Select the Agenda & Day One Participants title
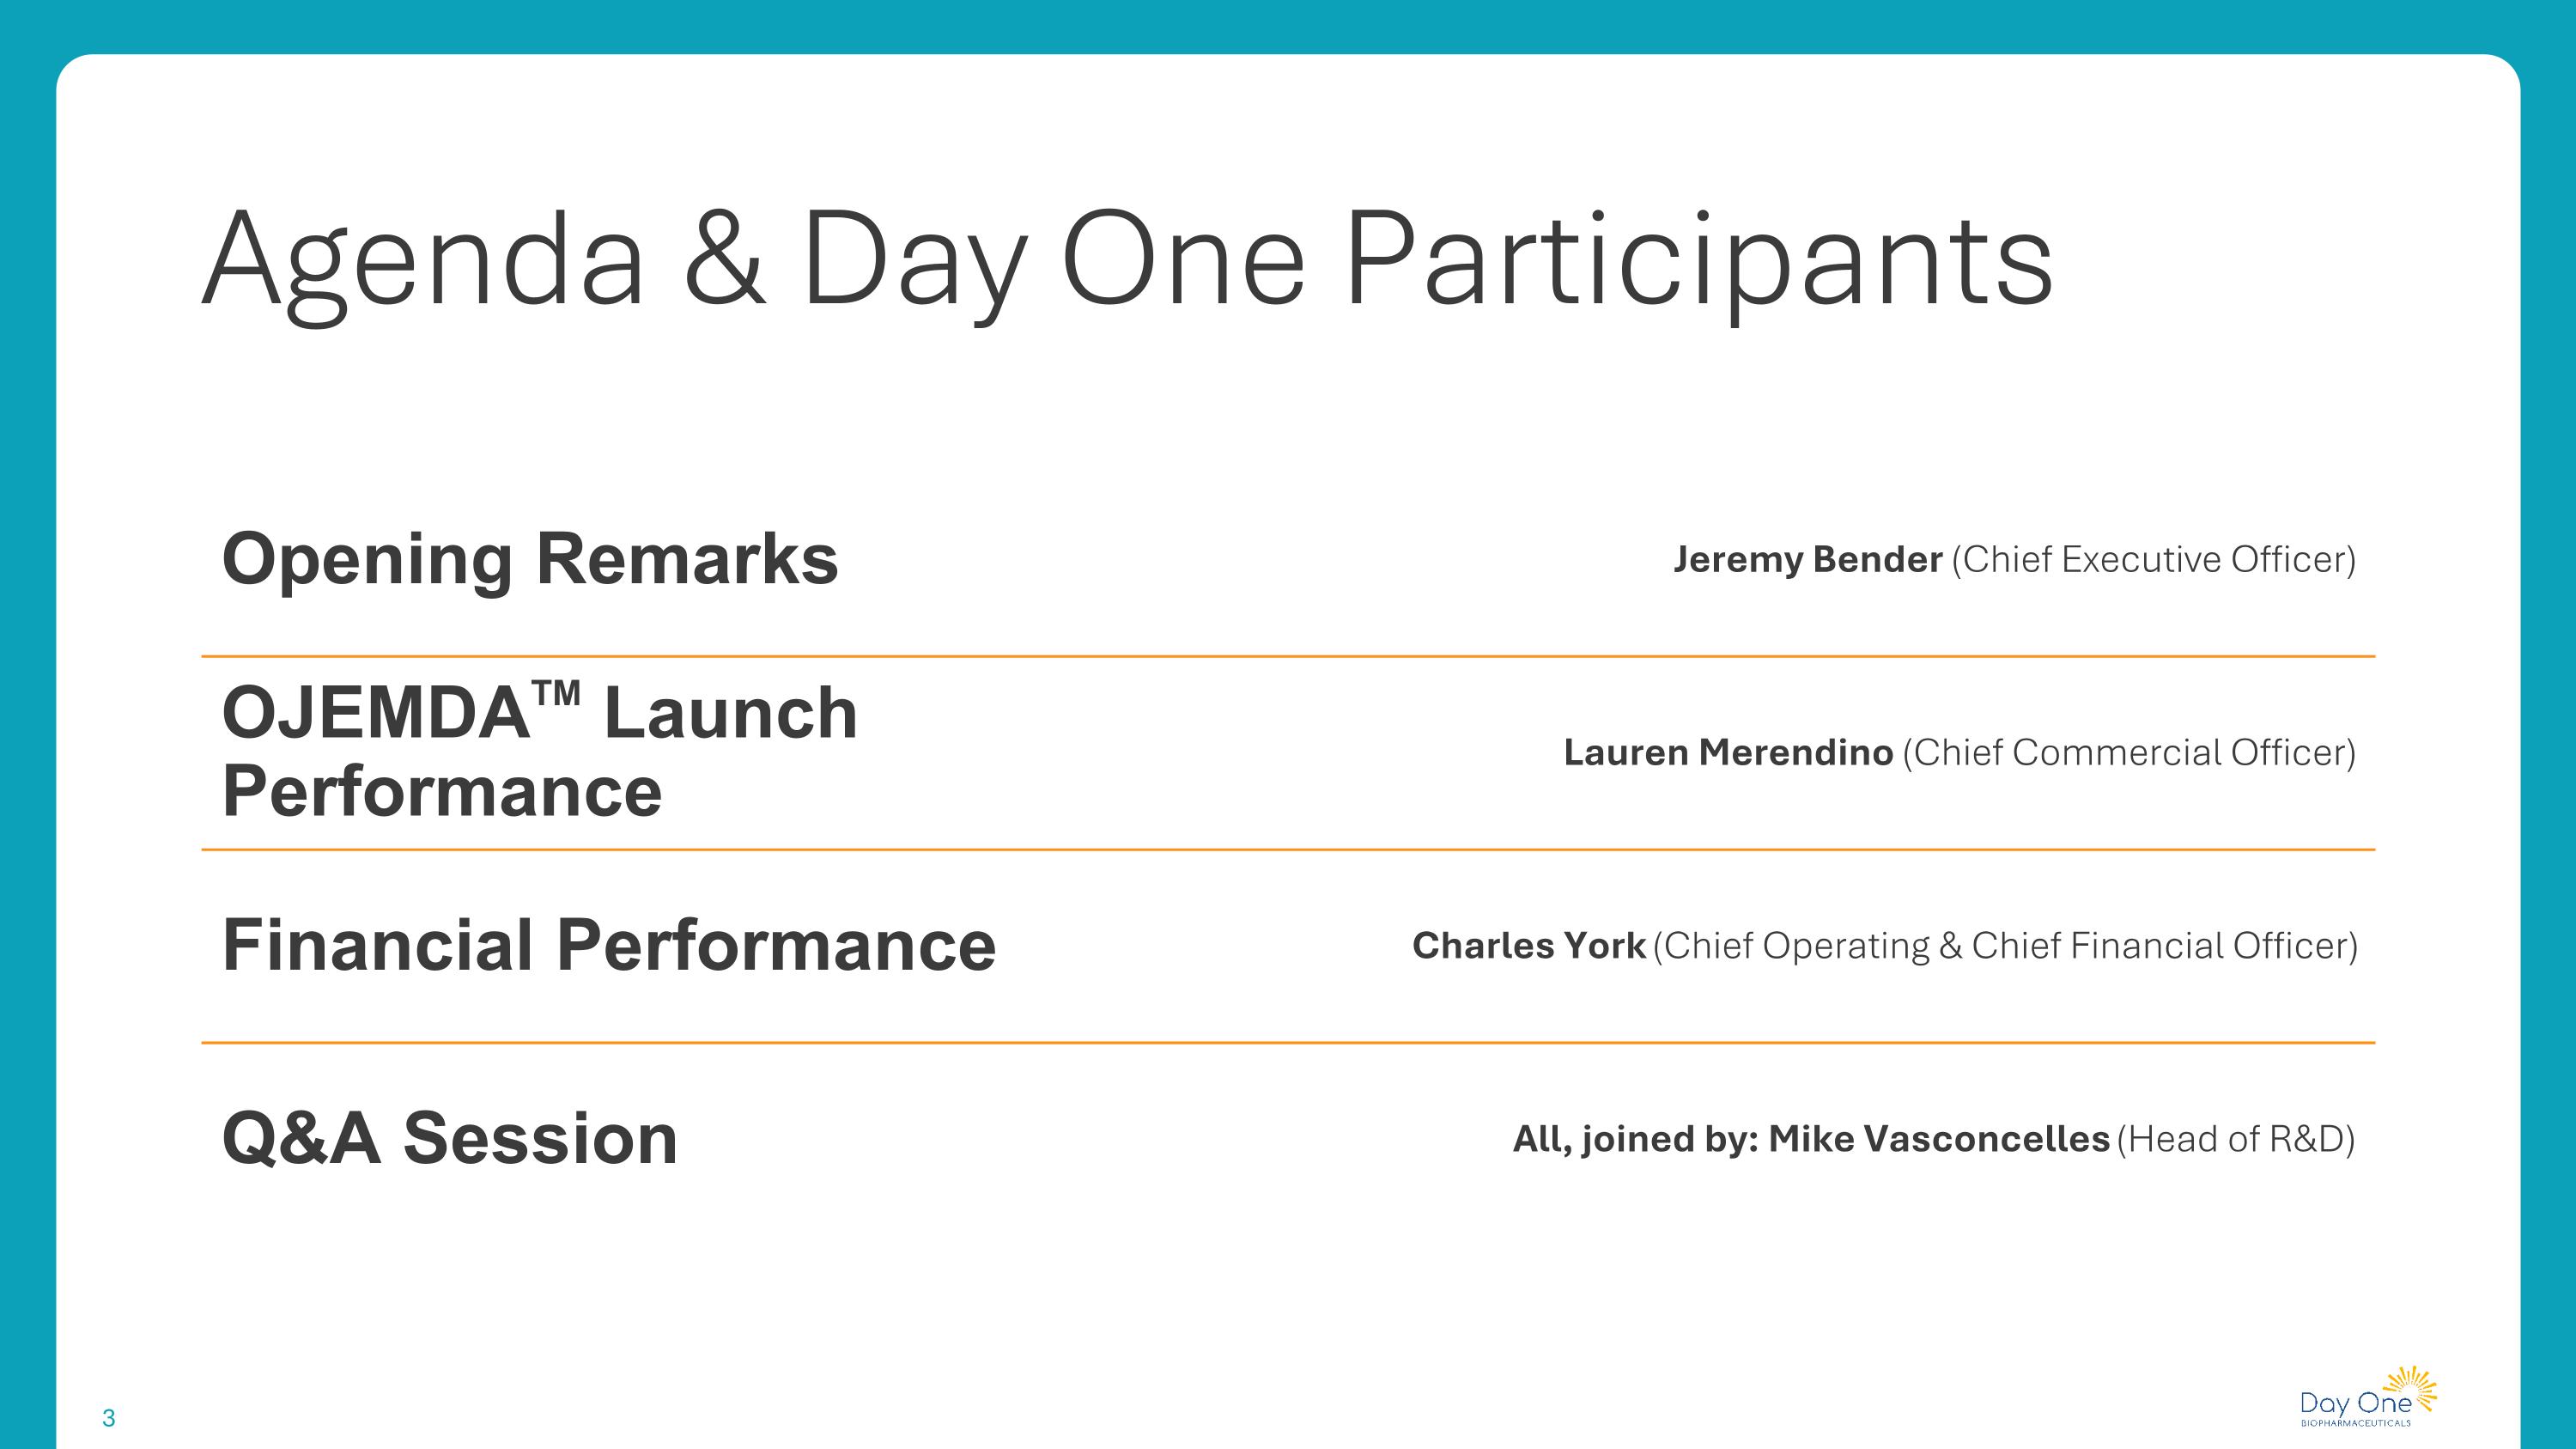Viewport: 2576px width, 1449px height. pyautogui.click(x=1127, y=259)
